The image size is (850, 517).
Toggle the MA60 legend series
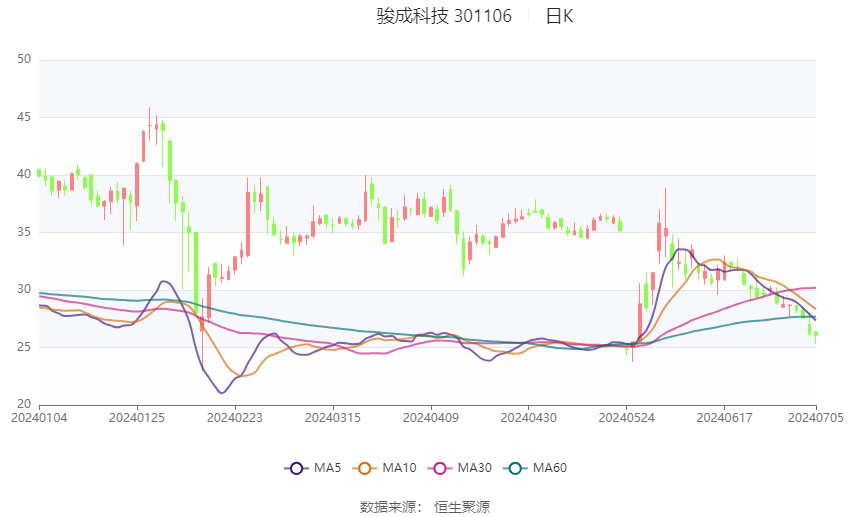[535, 468]
